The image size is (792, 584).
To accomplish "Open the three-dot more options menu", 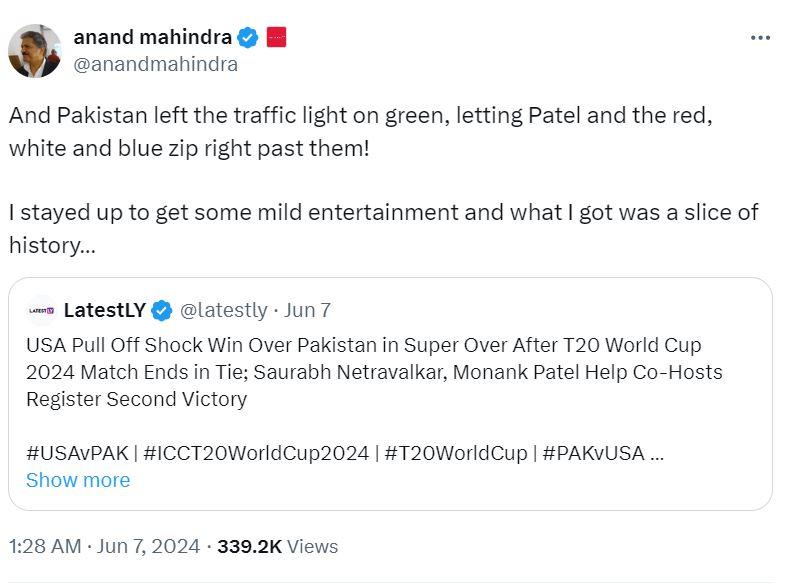I will (760, 38).
